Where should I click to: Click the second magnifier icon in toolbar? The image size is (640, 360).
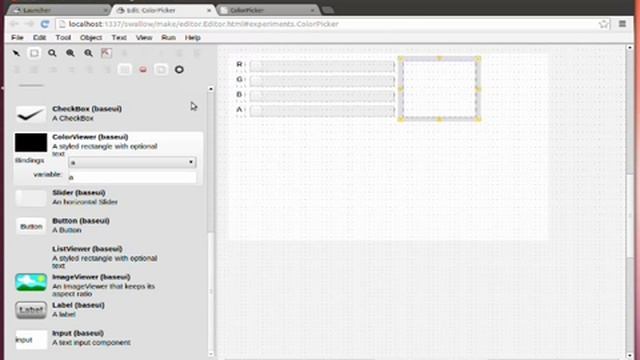click(x=70, y=53)
